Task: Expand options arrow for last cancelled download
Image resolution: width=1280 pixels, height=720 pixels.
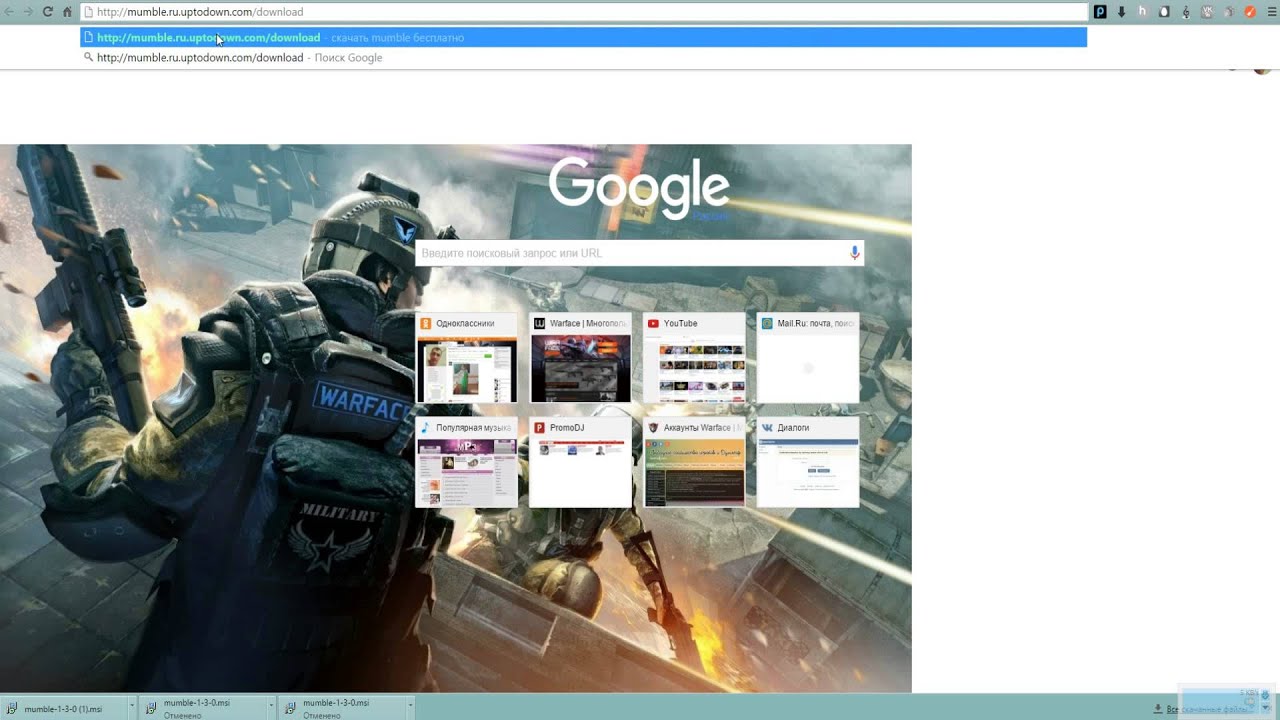Action: click(x=410, y=708)
